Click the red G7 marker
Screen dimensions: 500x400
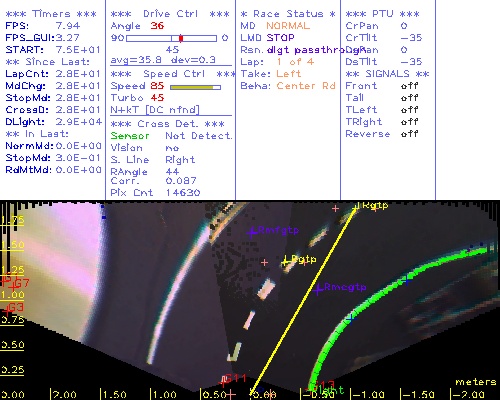pos(14,286)
